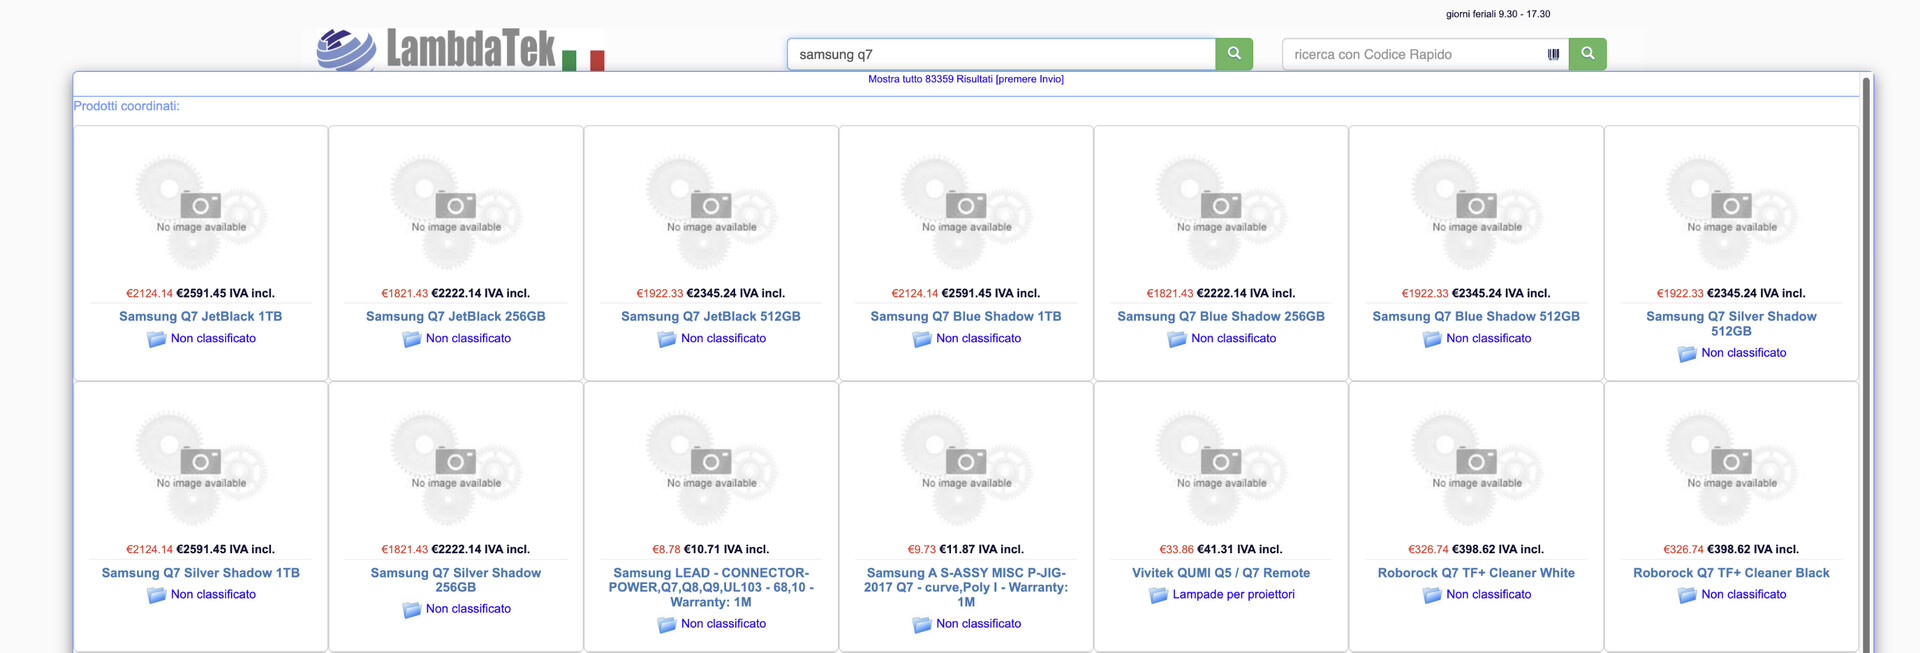Click folder icon under Roborock Q7 TF+ Cleaner Black
This screenshot has height=653, width=1920.
point(1687,595)
